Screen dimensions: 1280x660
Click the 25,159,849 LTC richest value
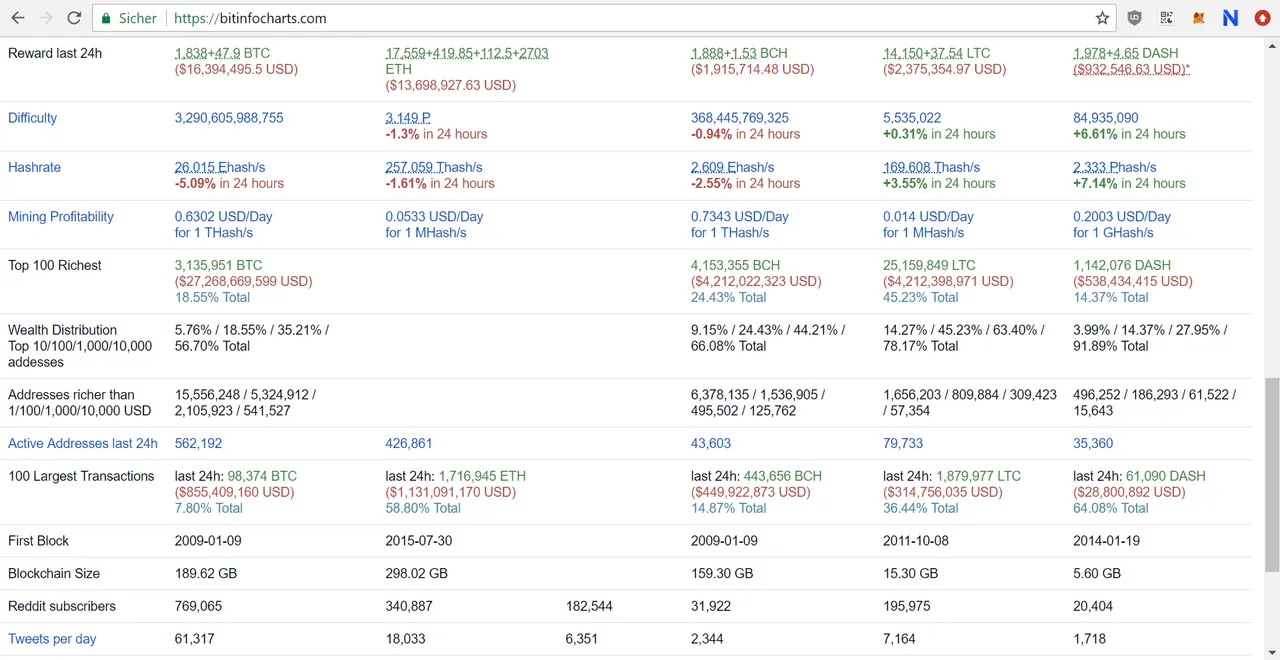(x=929, y=265)
